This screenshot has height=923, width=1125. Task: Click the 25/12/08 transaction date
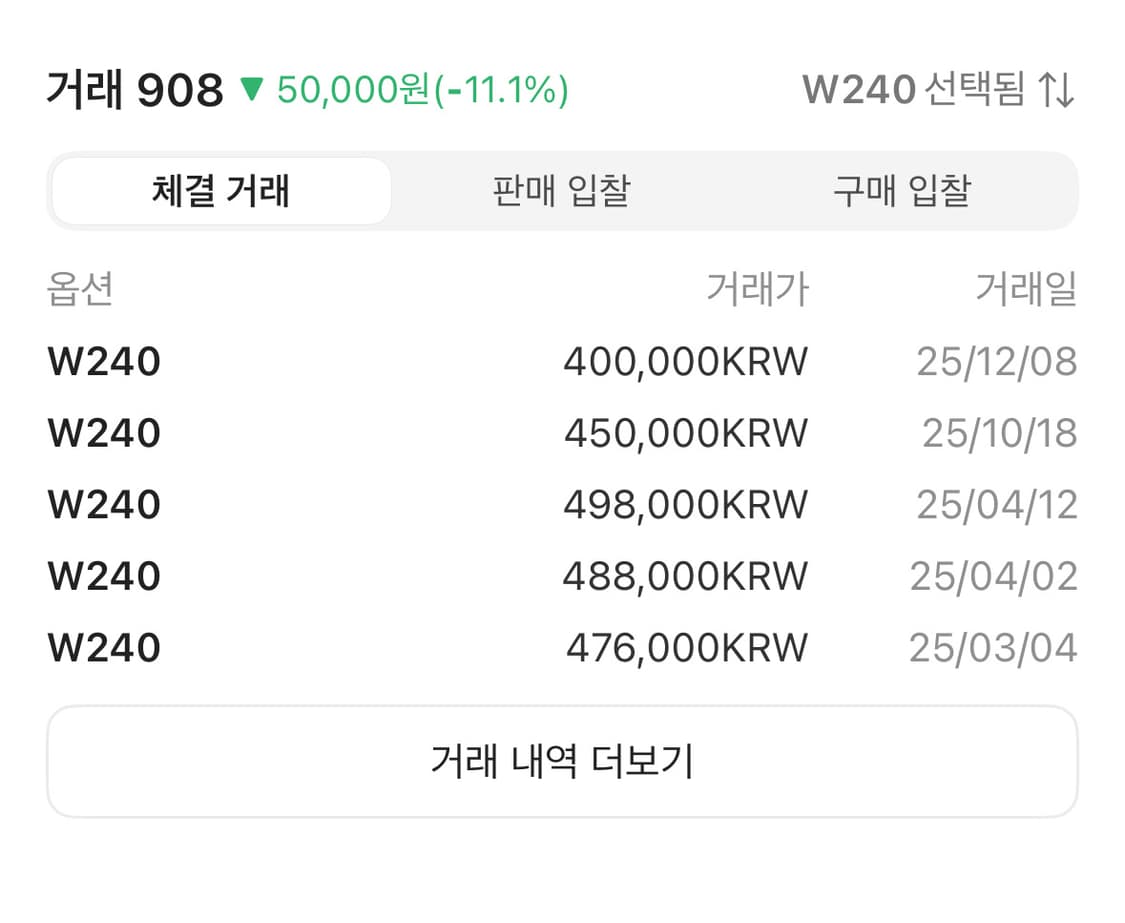[997, 361]
